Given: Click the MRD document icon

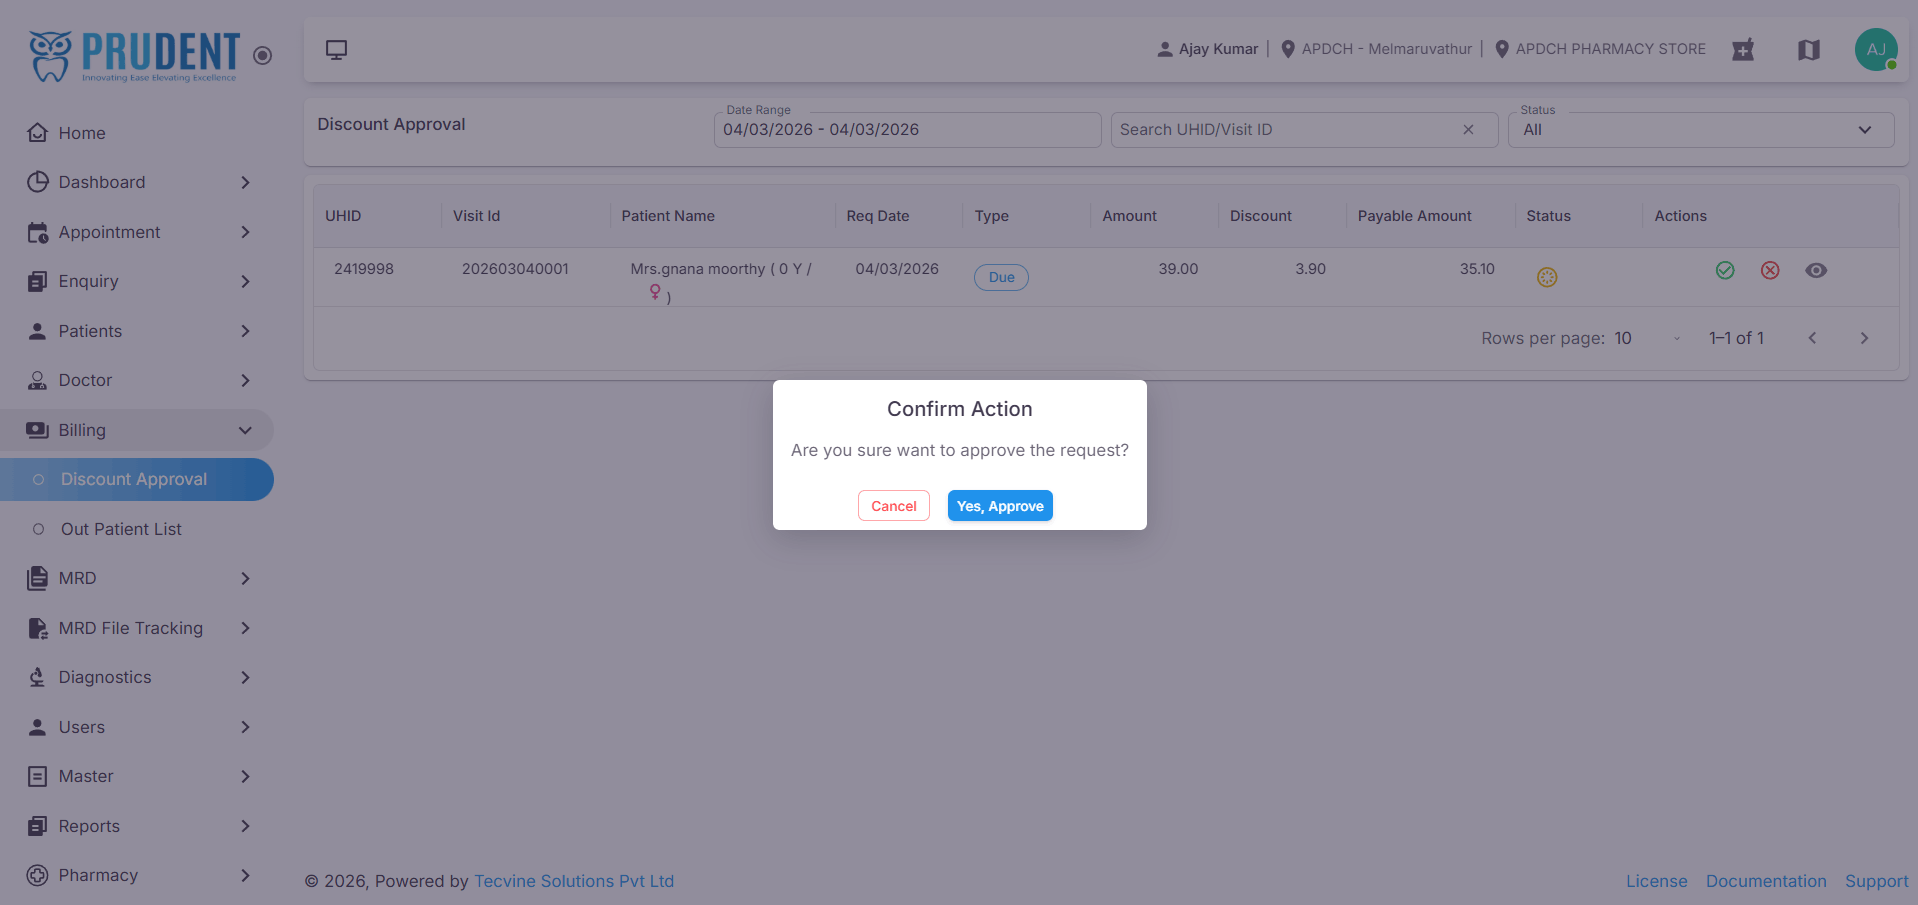Looking at the screenshot, I should (x=38, y=578).
